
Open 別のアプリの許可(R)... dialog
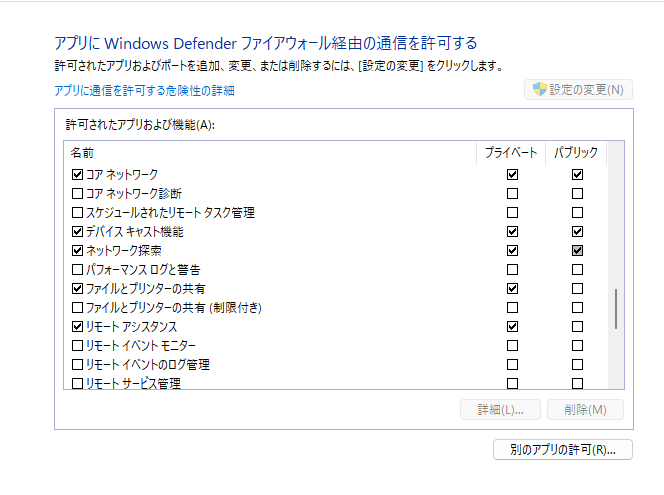563,450
